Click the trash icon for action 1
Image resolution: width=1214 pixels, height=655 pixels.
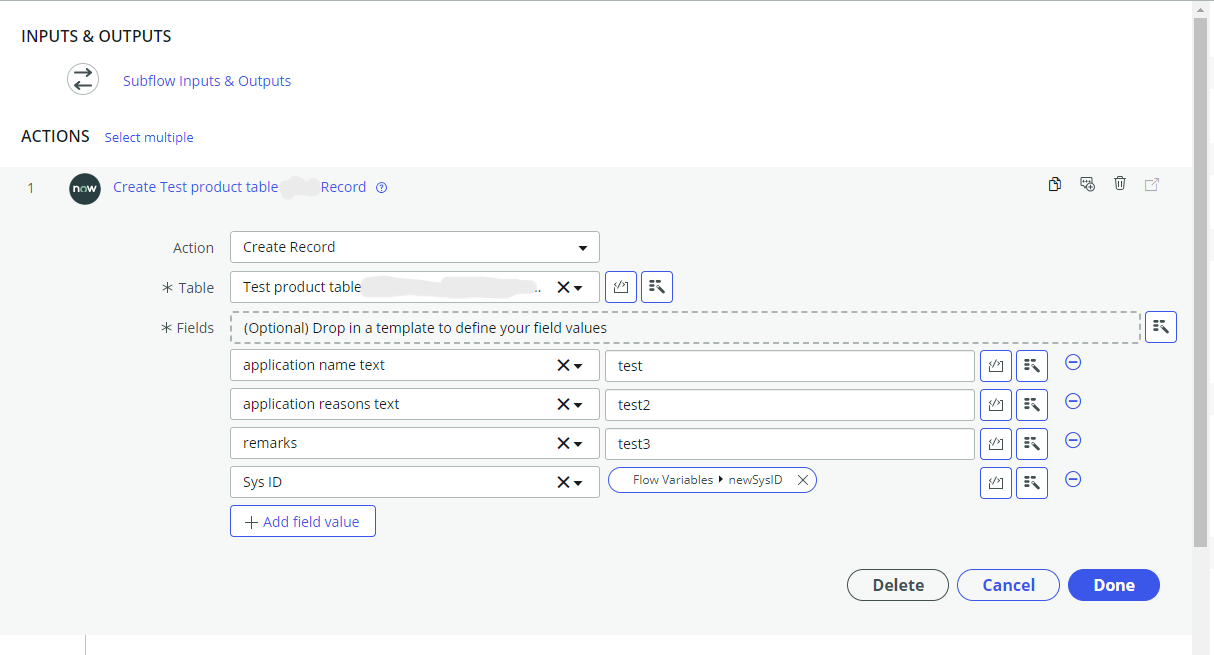pyautogui.click(x=1120, y=184)
